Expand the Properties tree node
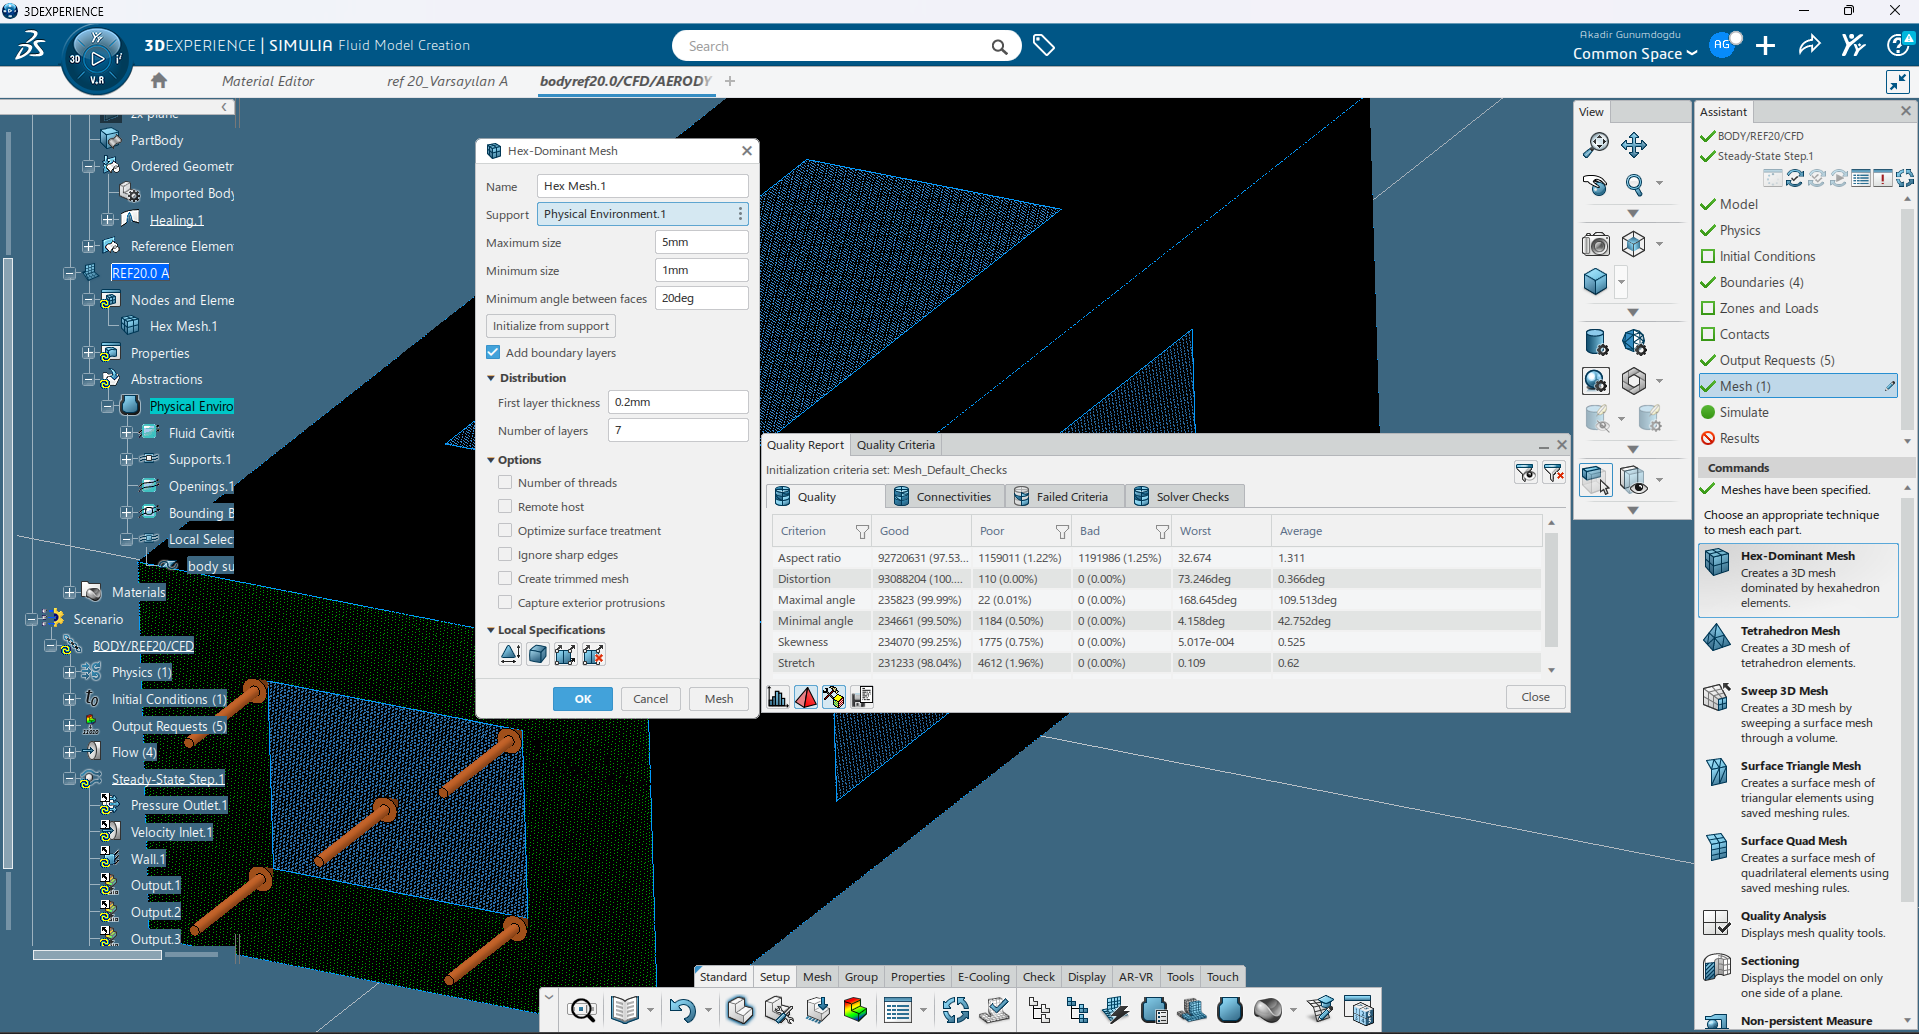This screenshot has height=1034, width=1919. tap(88, 353)
